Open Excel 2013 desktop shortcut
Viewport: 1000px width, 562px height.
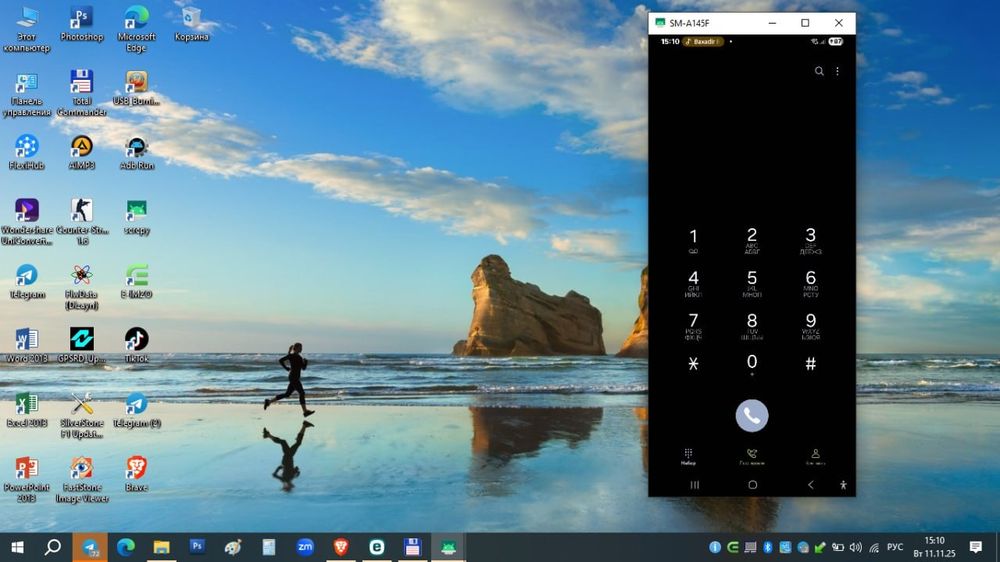[27, 410]
